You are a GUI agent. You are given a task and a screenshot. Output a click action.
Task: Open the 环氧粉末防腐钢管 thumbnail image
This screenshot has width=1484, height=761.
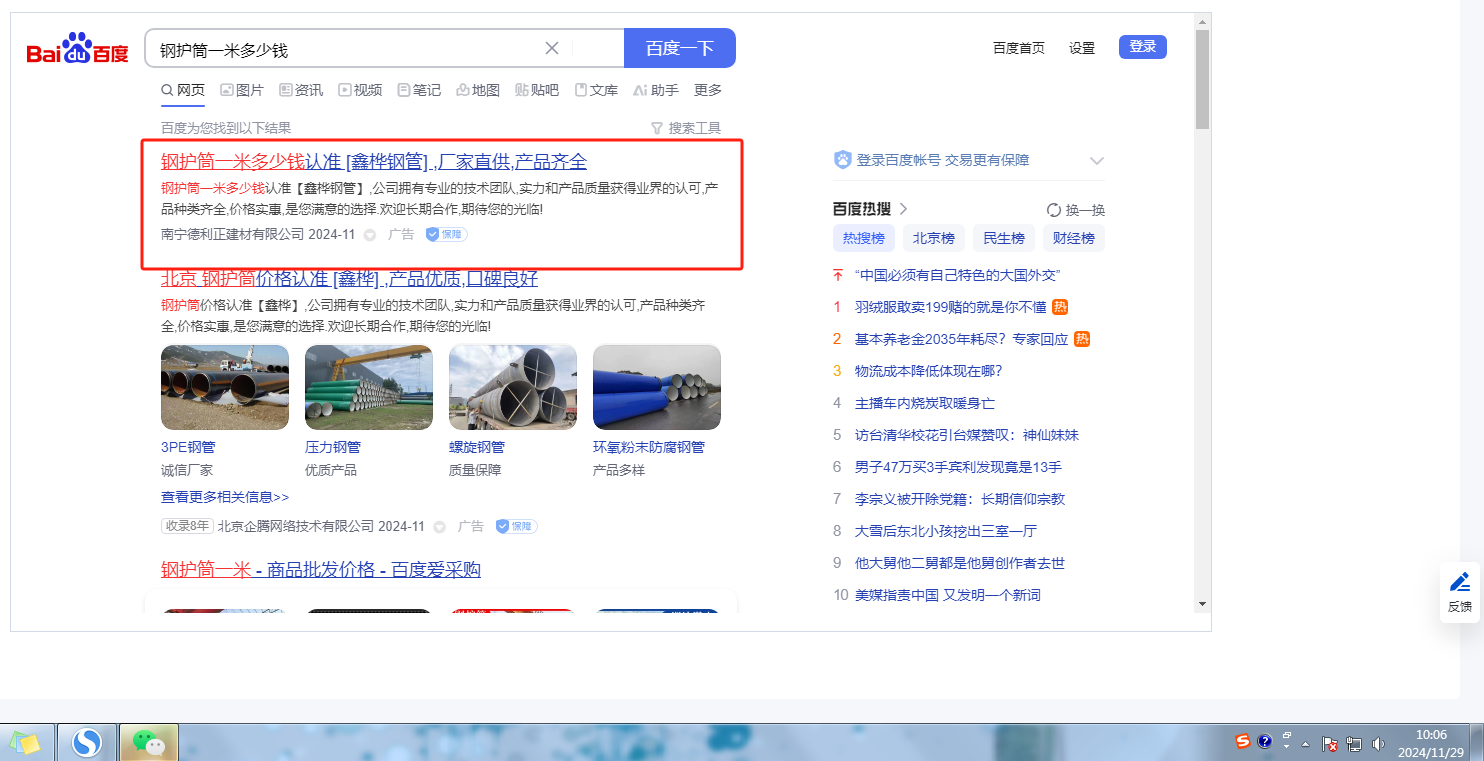tap(657, 387)
